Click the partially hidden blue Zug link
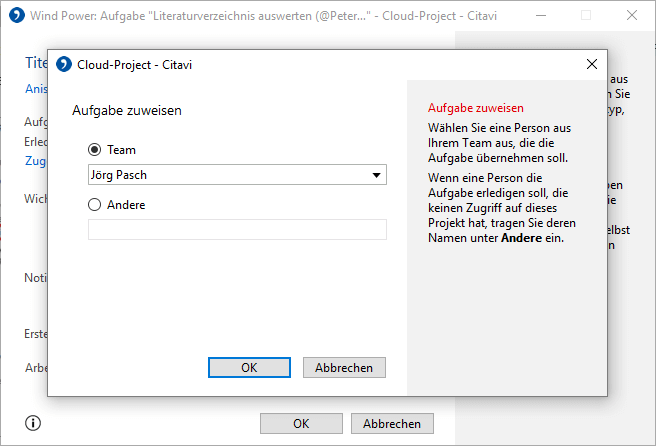Image resolution: width=656 pixels, height=446 pixels. [36, 161]
